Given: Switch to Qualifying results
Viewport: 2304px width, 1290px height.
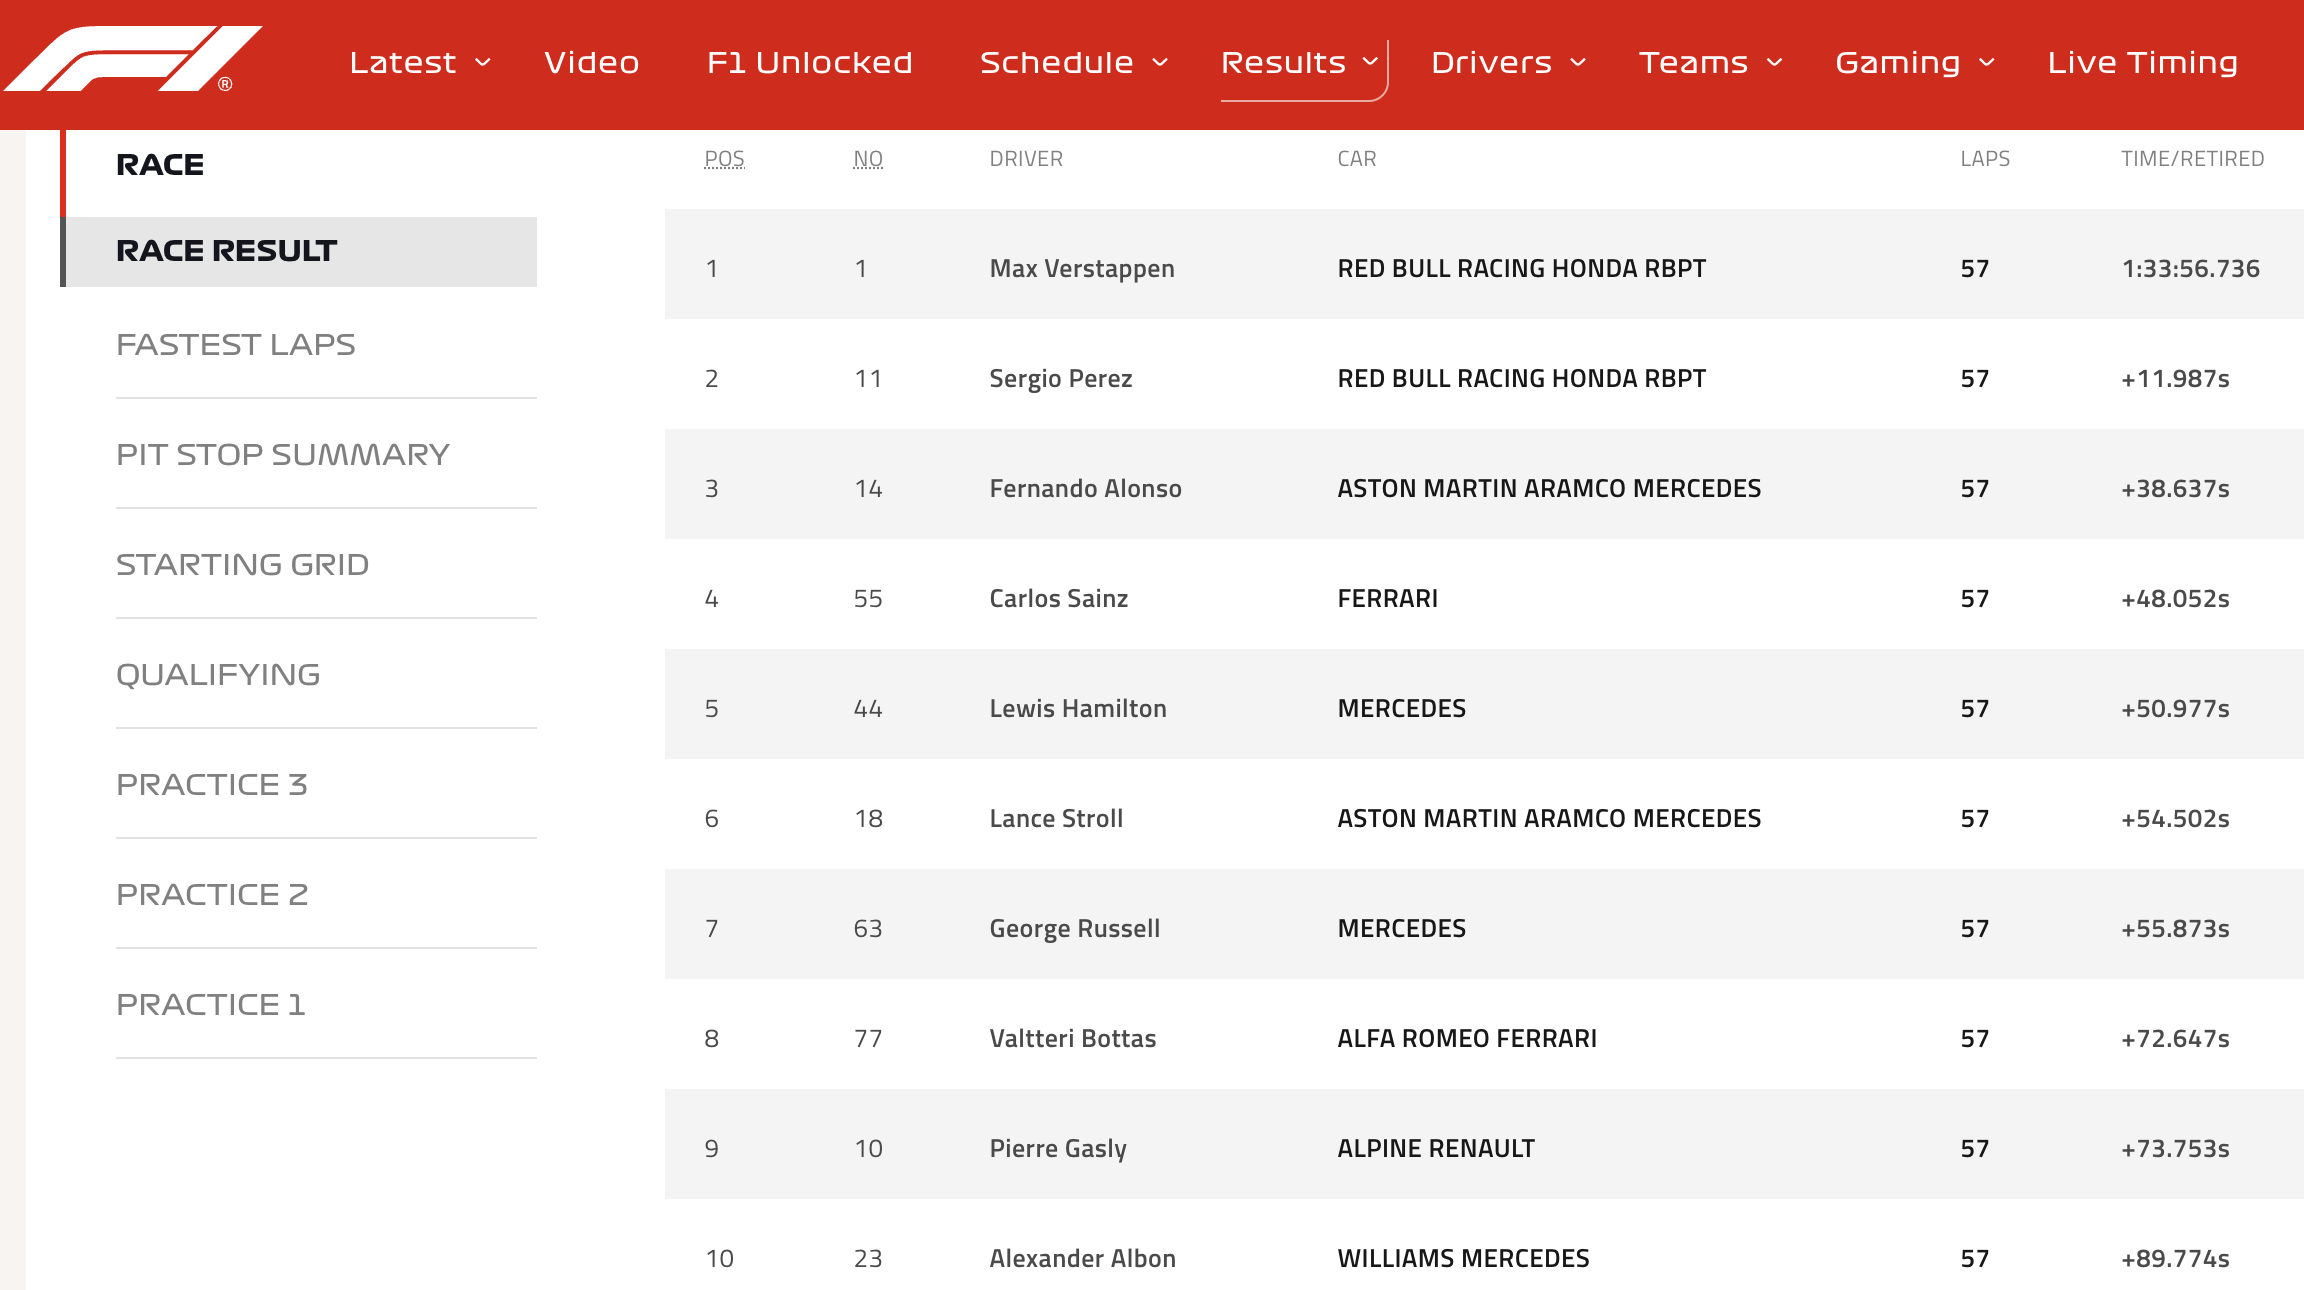Looking at the screenshot, I should click(218, 675).
